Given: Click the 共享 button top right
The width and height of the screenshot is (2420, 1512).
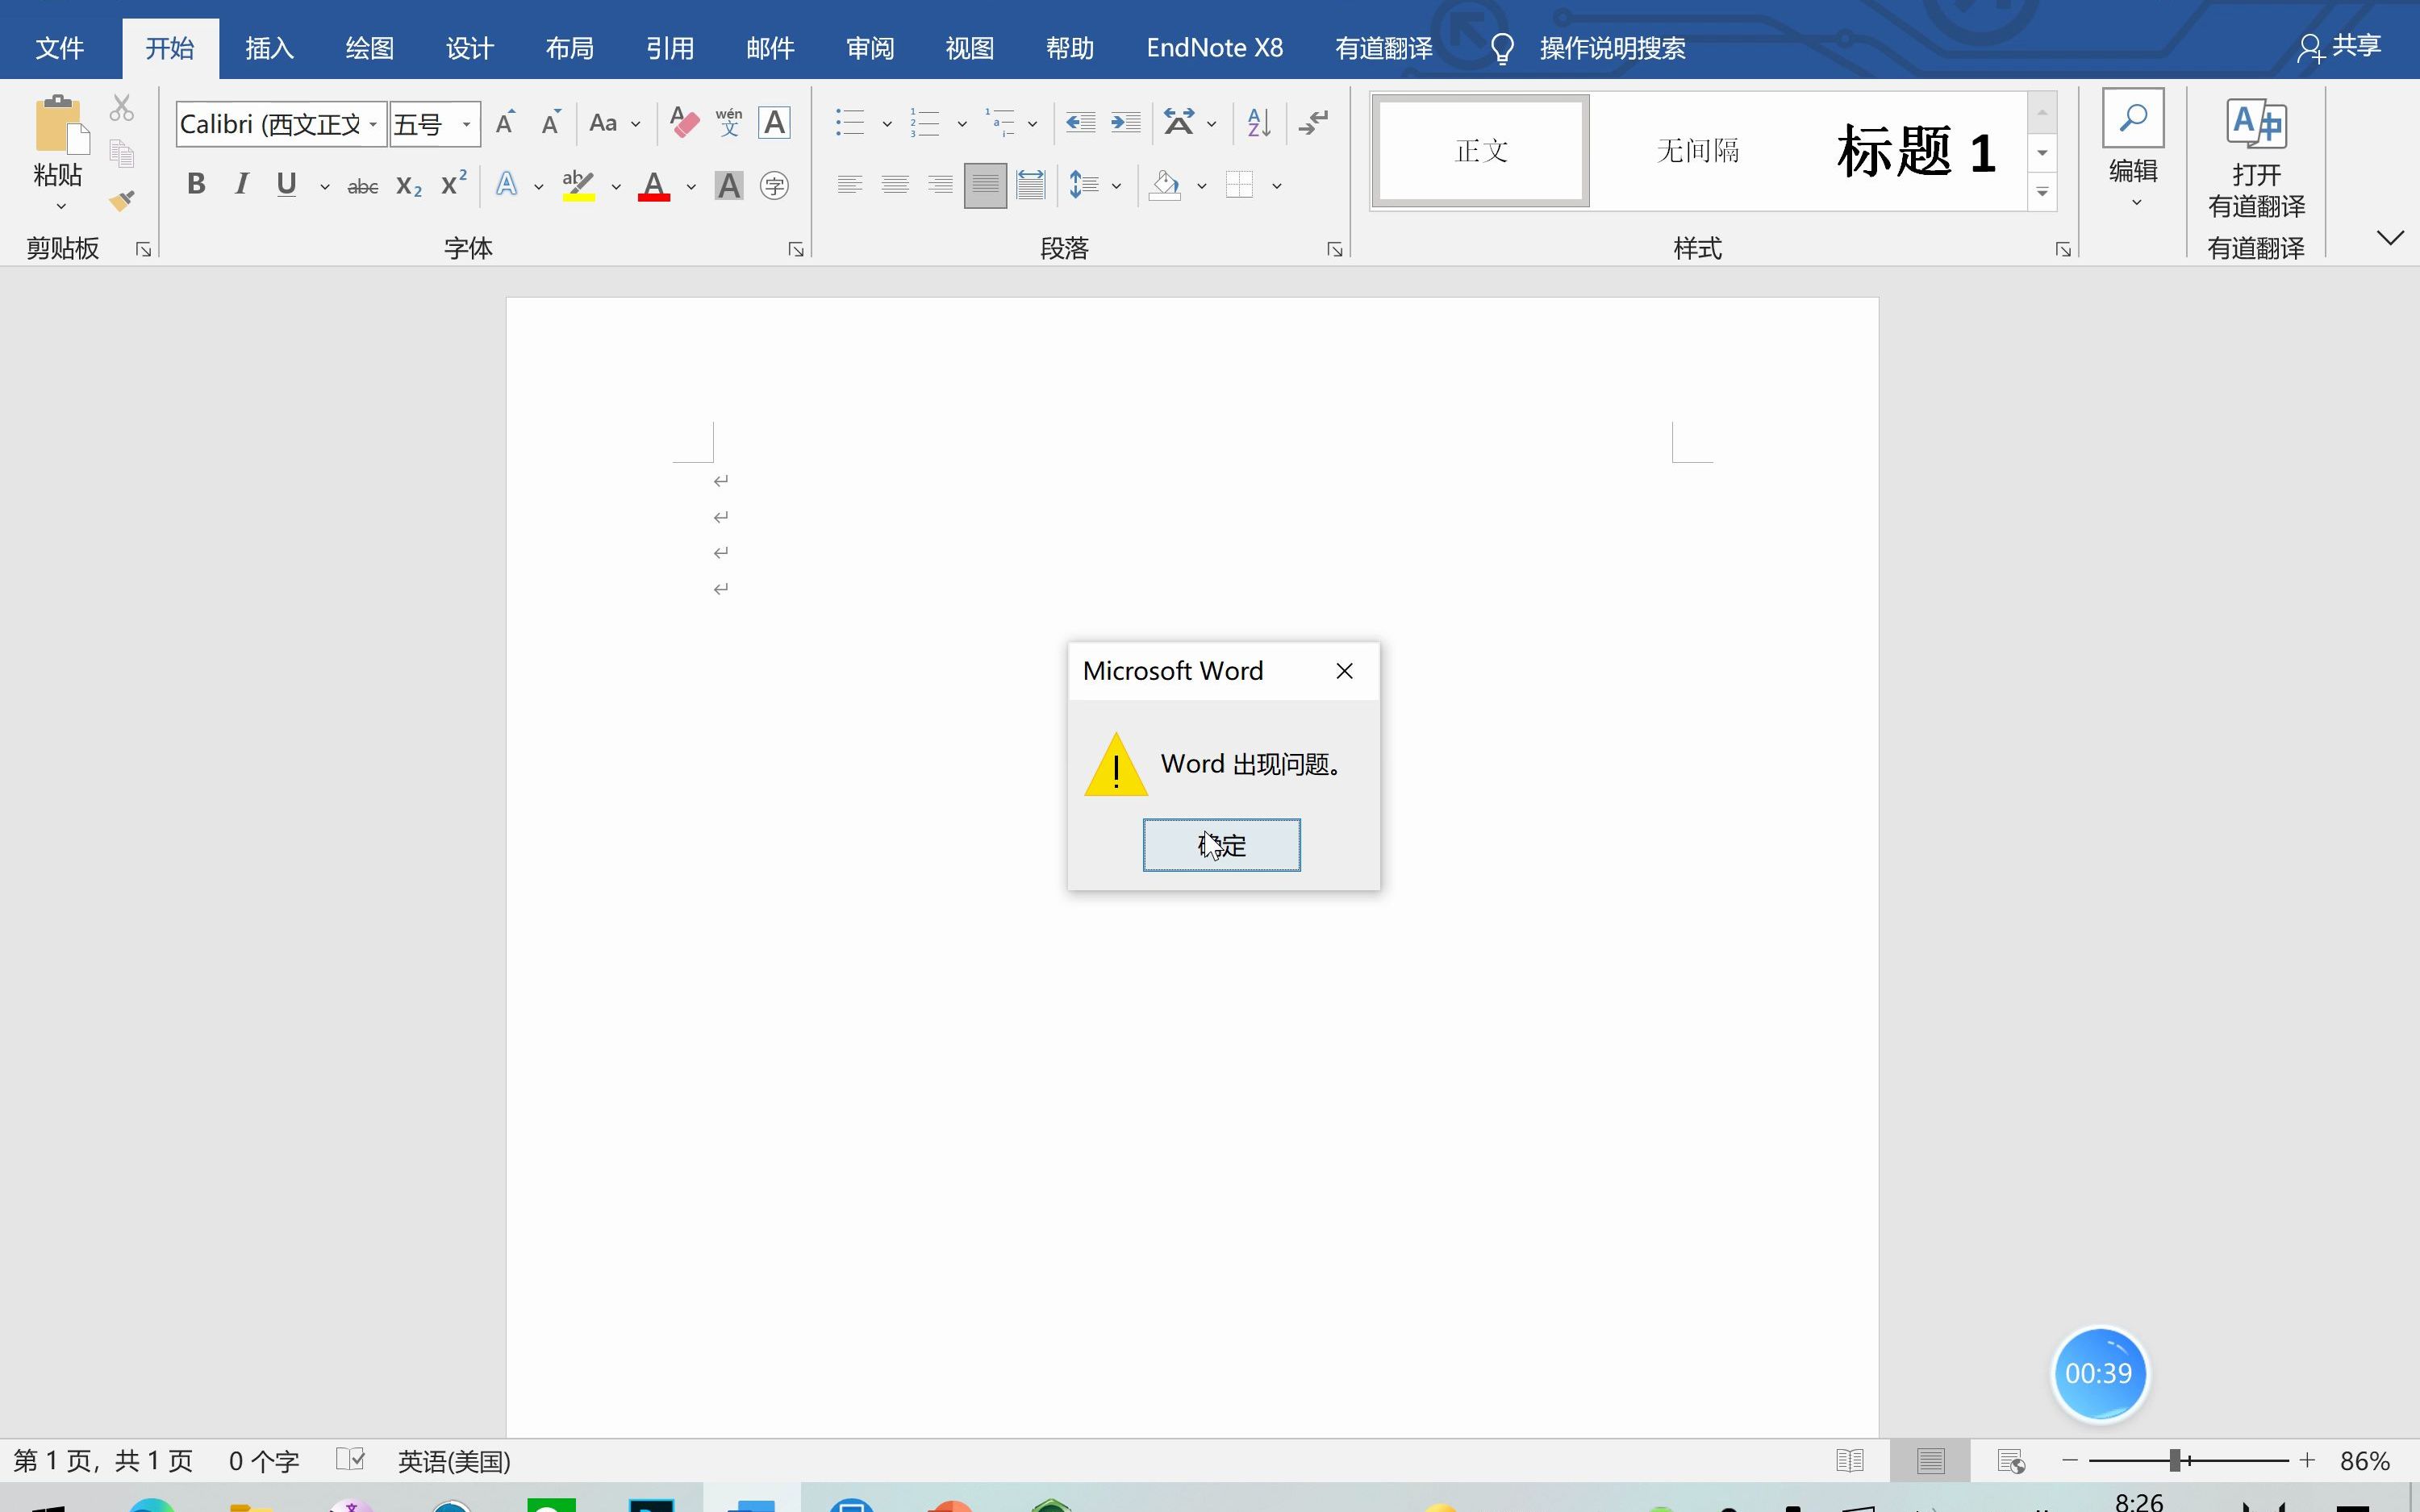Looking at the screenshot, I should [2340, 46].
